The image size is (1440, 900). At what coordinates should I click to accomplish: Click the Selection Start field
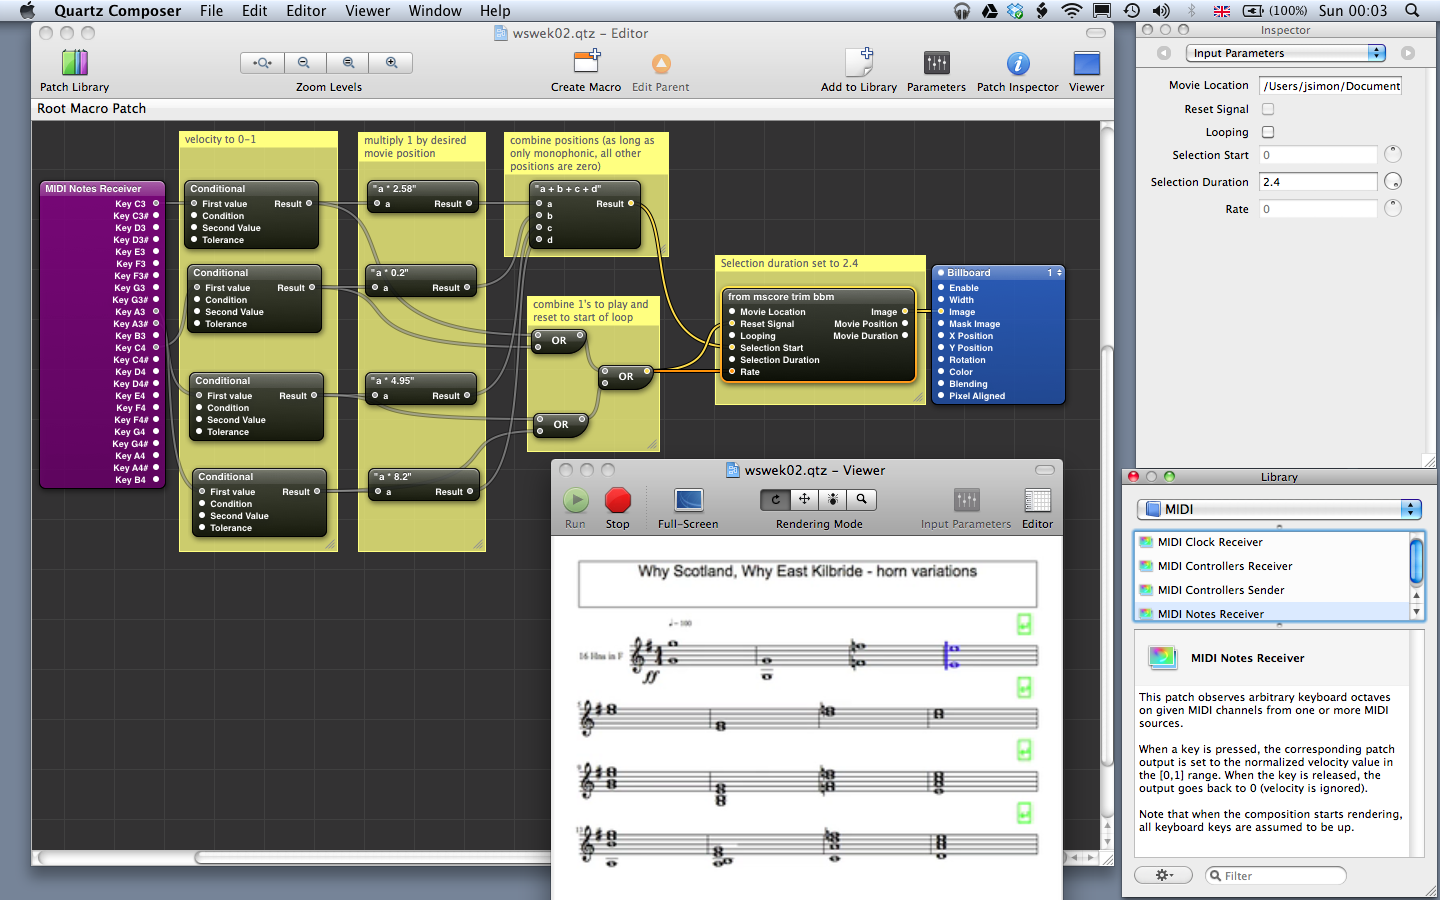[x=1318, y=155]
